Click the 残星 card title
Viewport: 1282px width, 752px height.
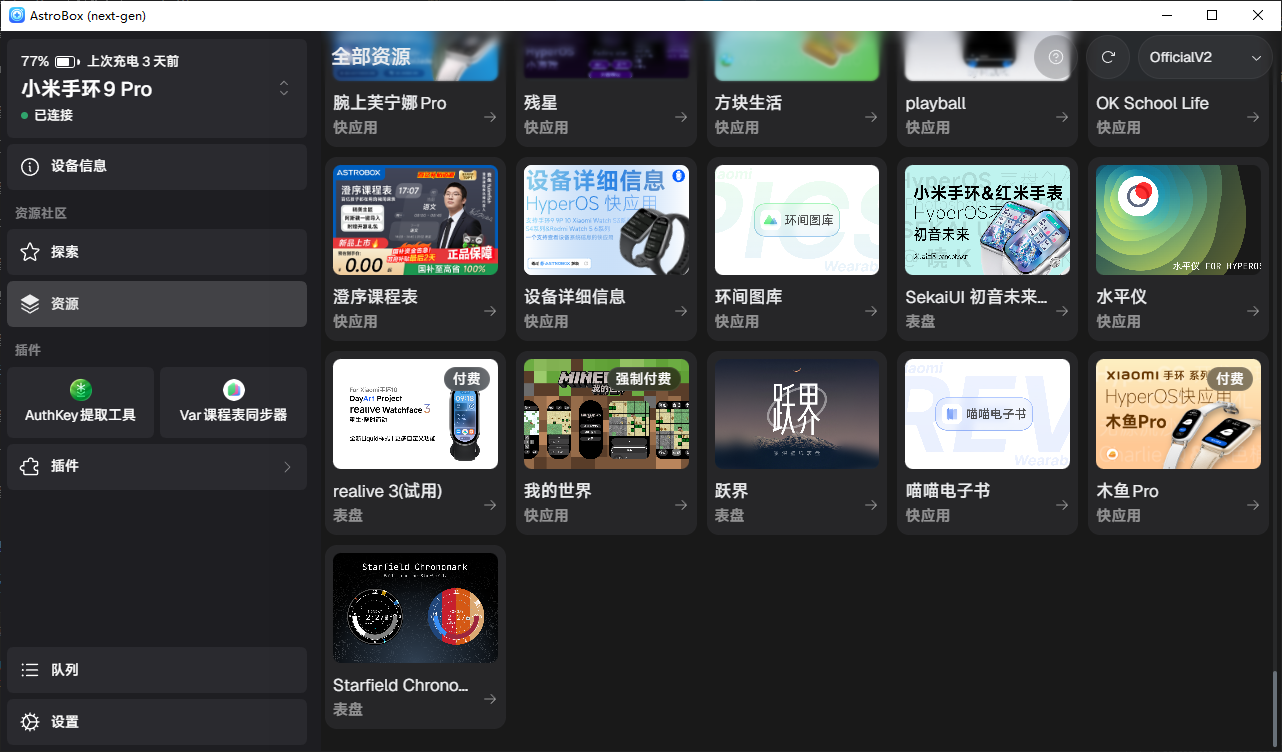541,103
